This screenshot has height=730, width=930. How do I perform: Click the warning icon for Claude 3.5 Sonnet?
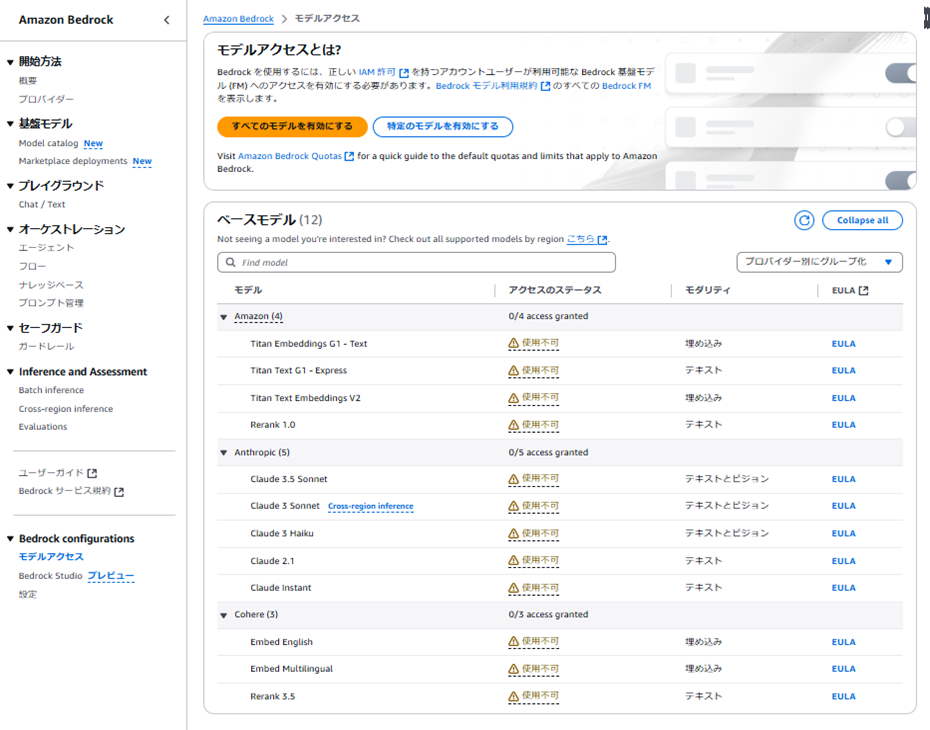coord(514,479)
